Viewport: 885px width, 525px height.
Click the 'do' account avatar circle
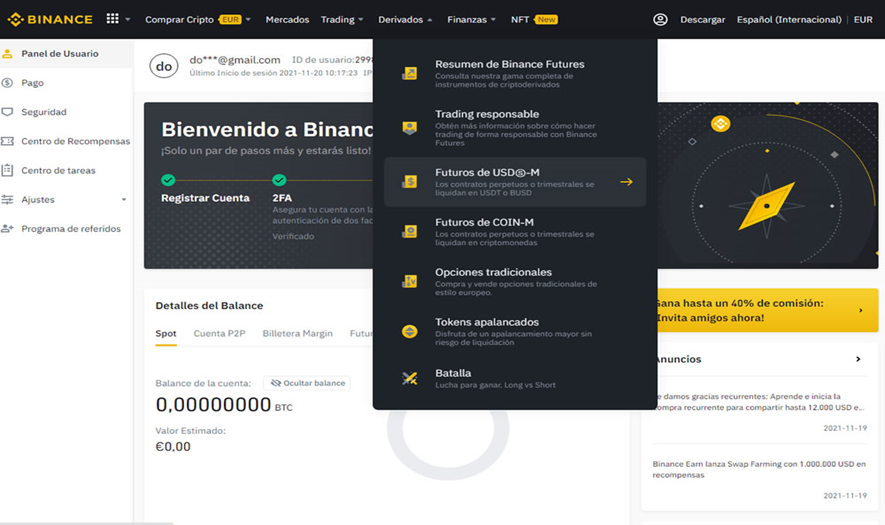coord(164,67)
